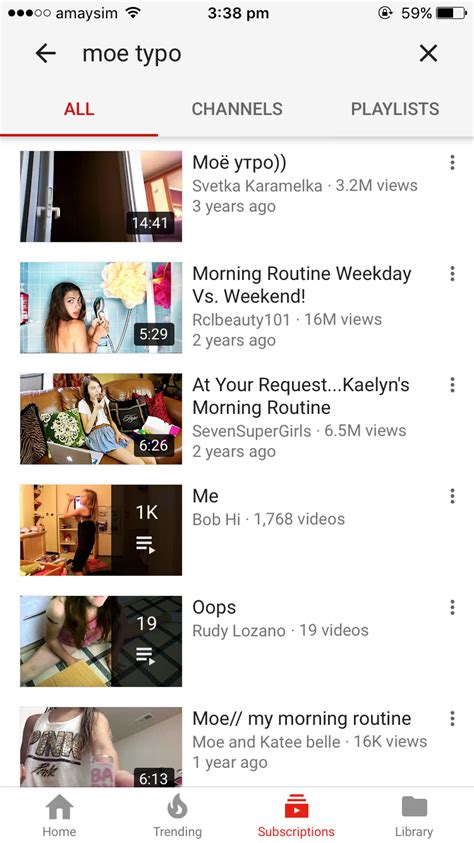Open the 1K playlist icon on Me
This screenshot has width=474, height=843.
(146, 545)
